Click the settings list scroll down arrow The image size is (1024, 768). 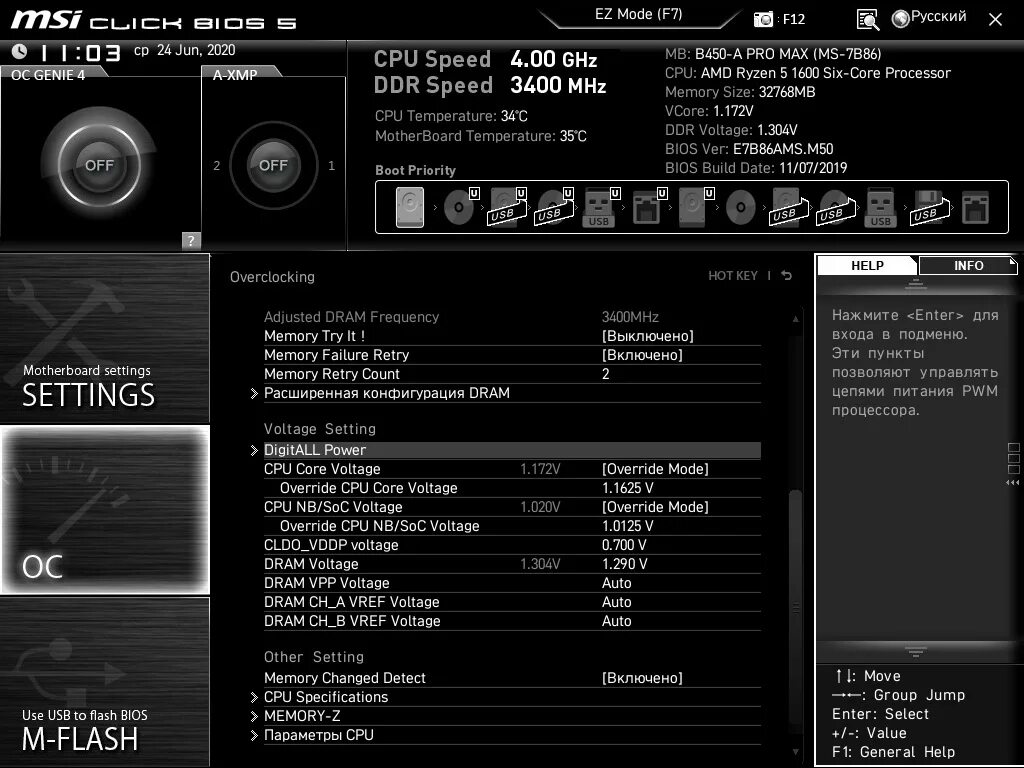coord(795,752)
